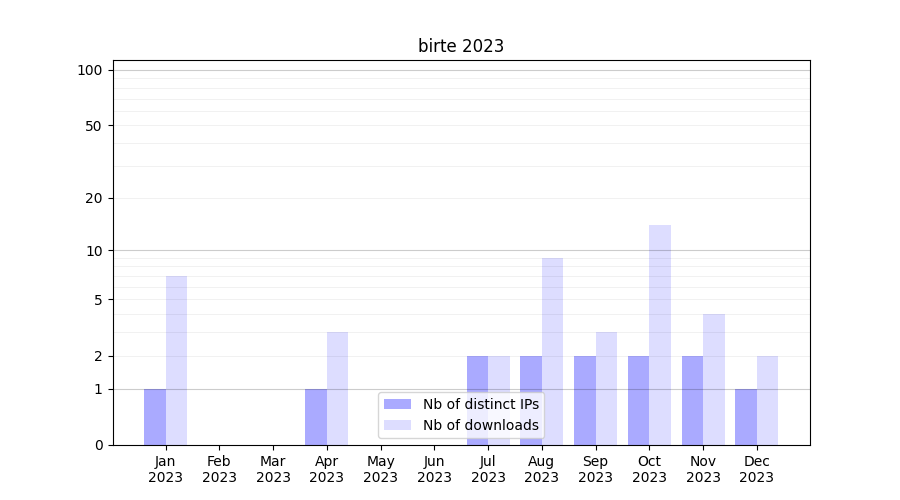Click the January 2023 downloads bar
The height and width of the screenshot is (500, 900).
[177, 360]
